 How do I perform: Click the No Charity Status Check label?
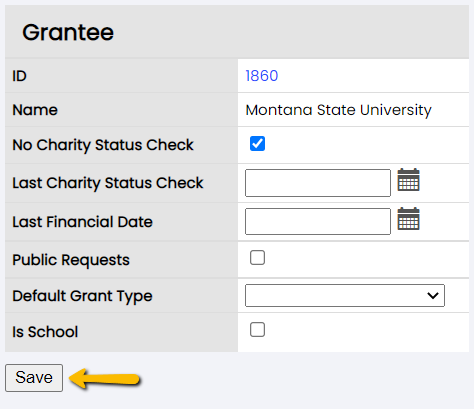(x=103, y=145)
